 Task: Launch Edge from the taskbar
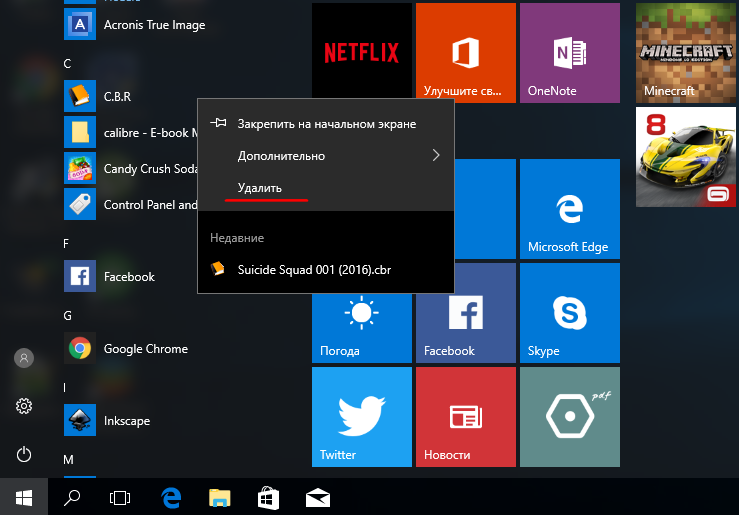point(171,498)
